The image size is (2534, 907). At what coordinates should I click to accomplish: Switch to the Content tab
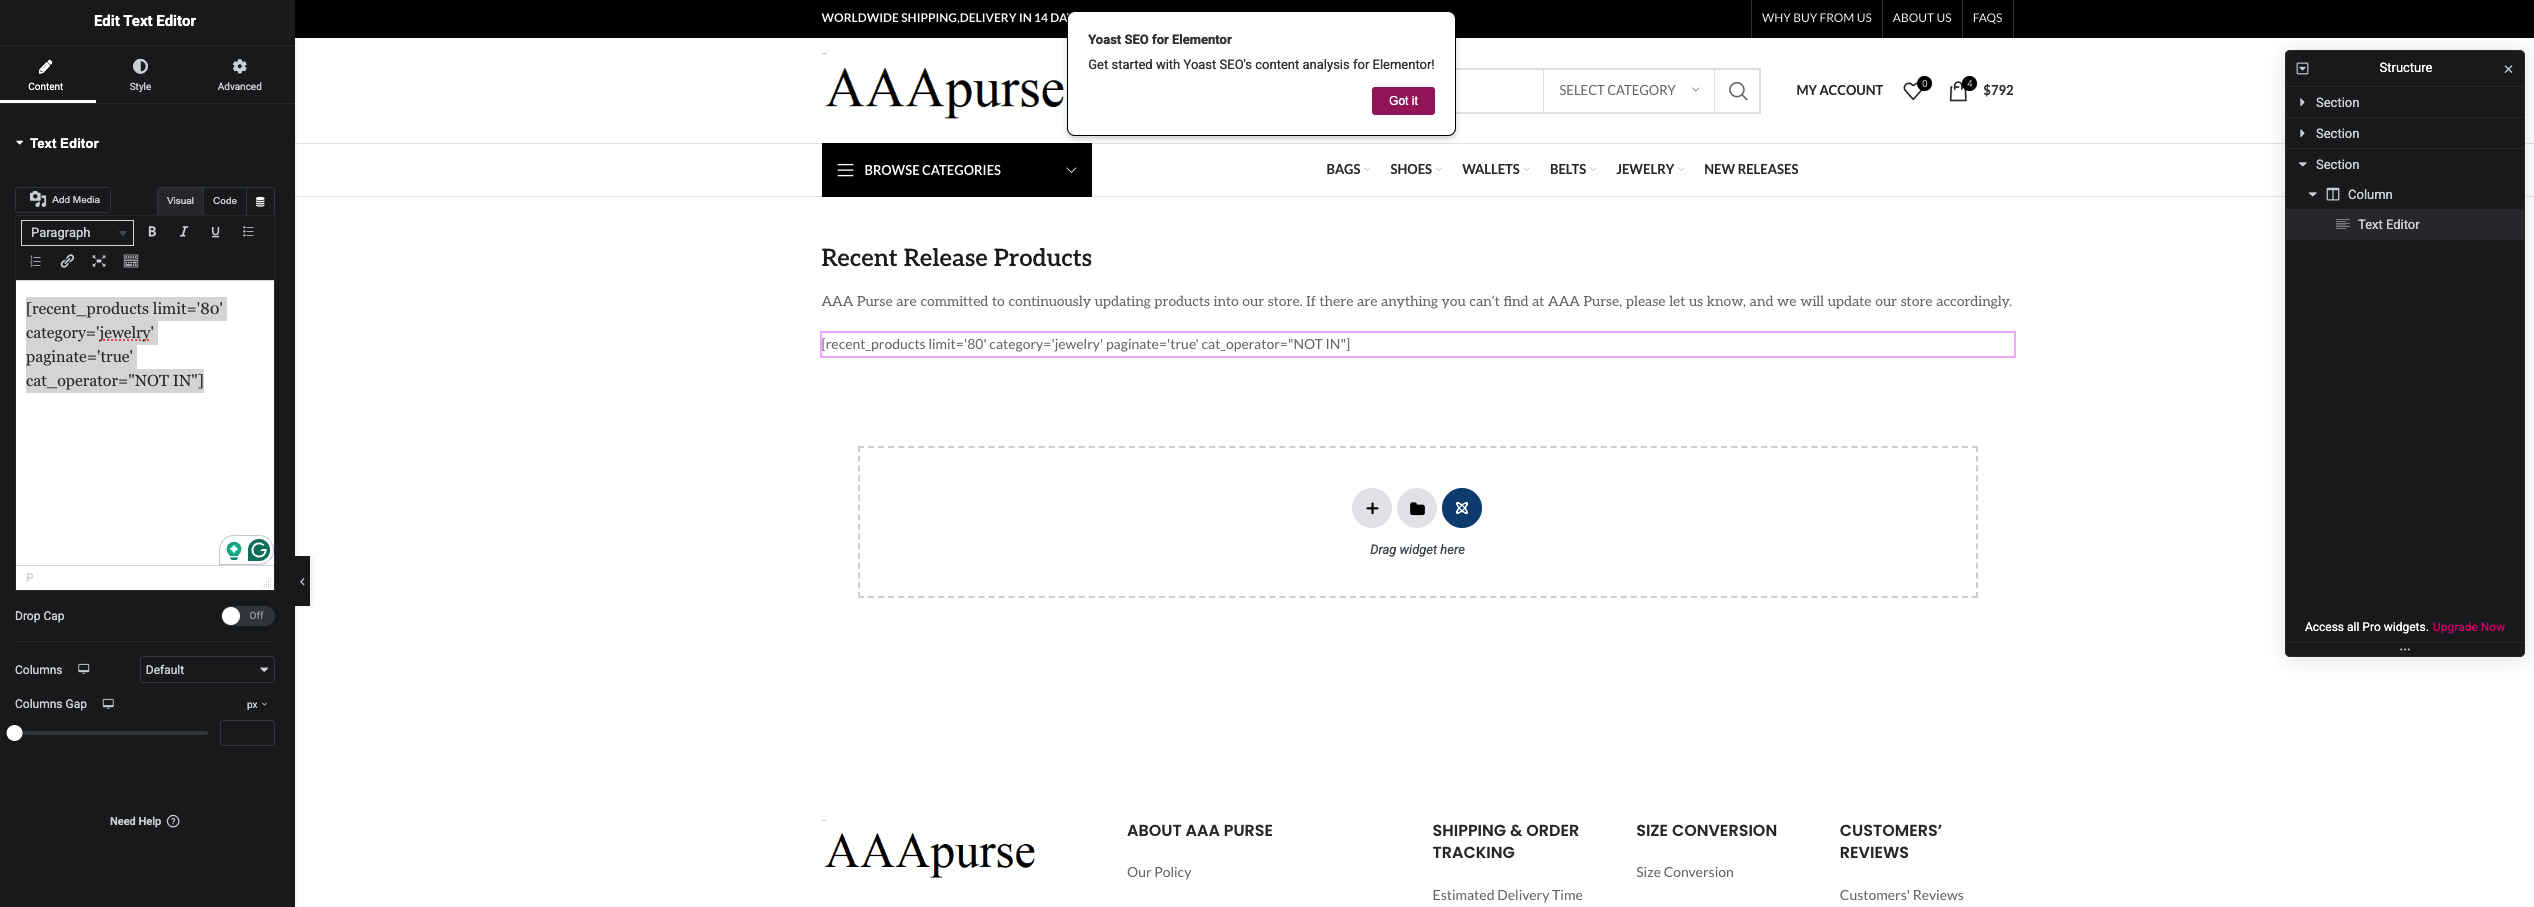pyautogui.click(x=46, y=75)
